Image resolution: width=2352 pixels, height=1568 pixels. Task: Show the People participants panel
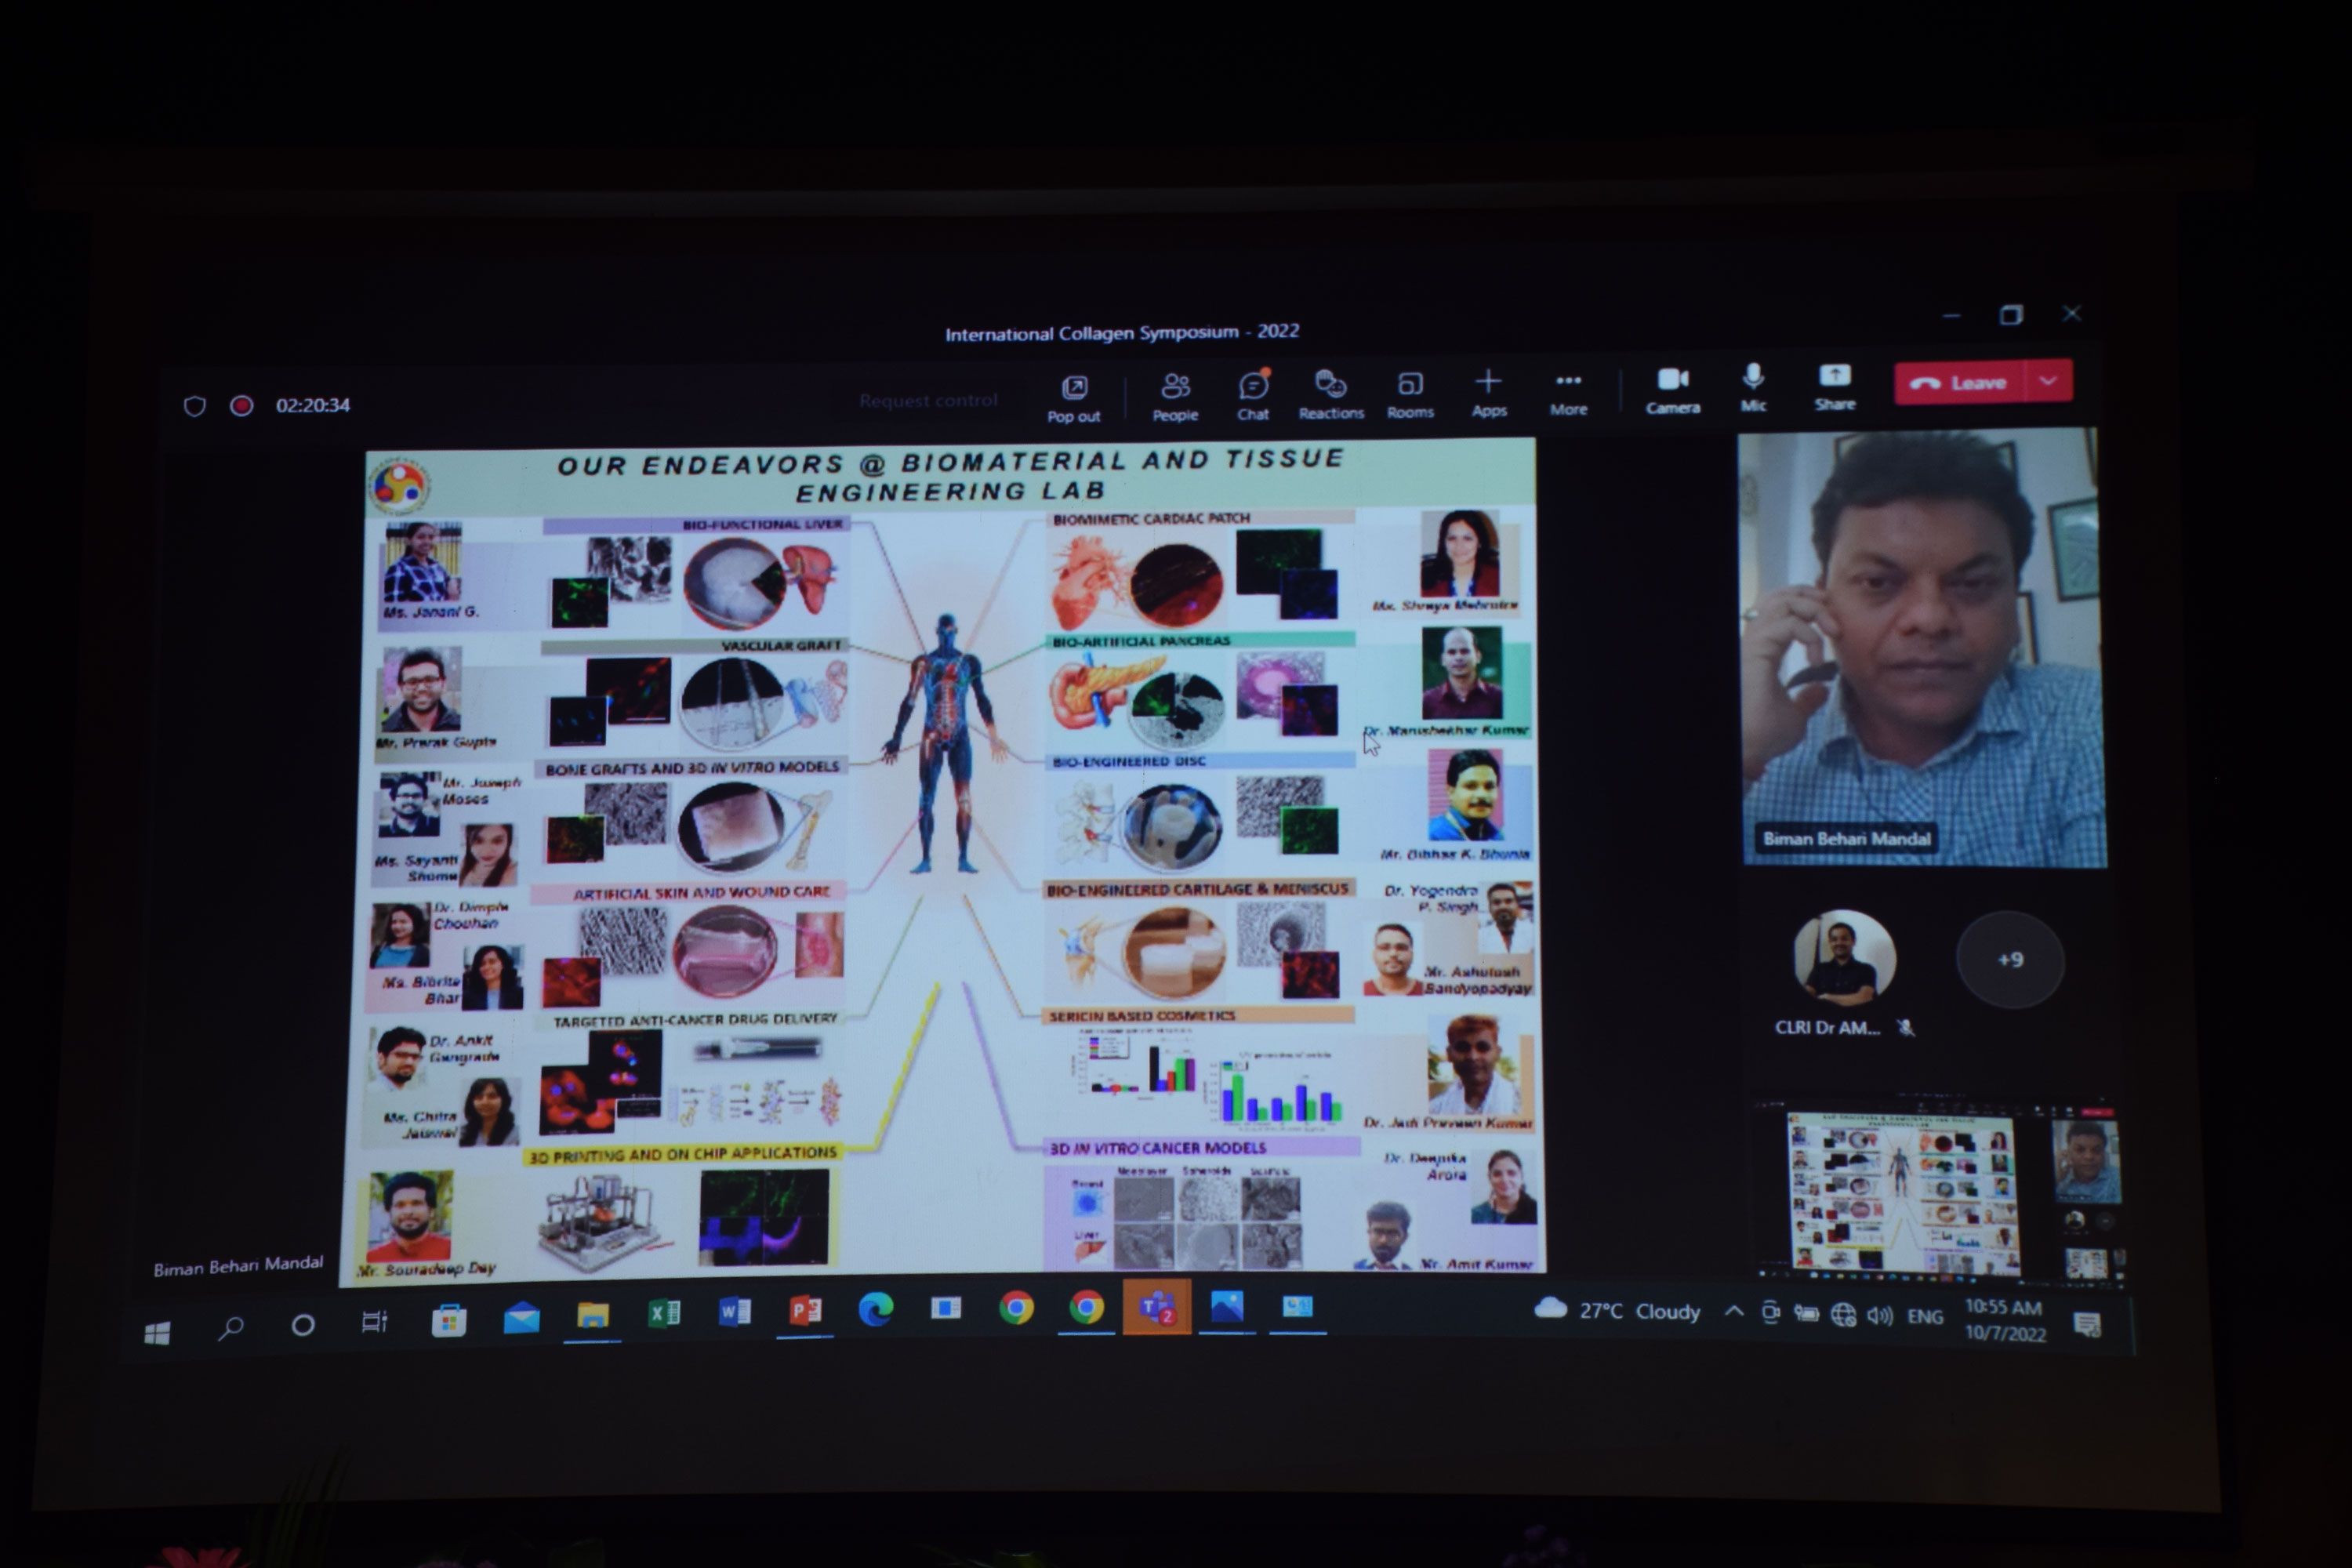pos(1175,395)
